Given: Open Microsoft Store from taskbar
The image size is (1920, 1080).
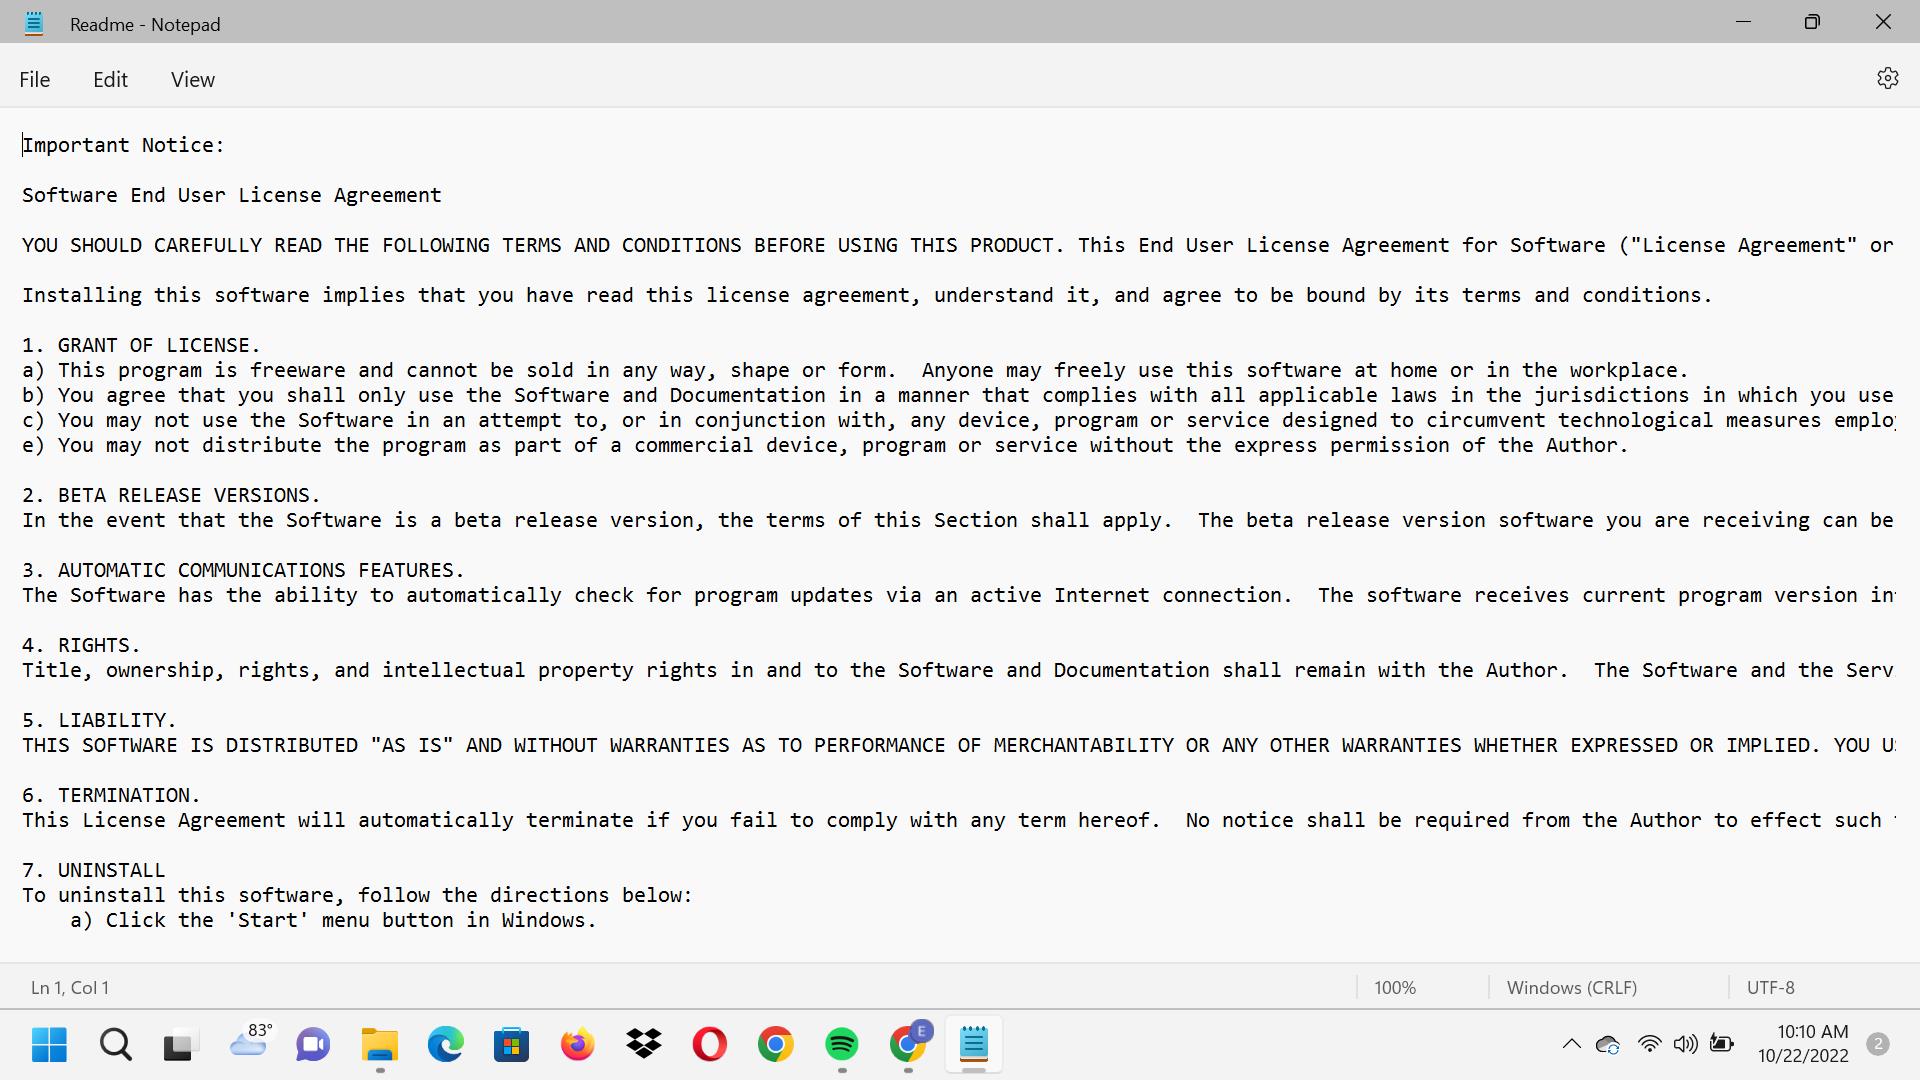Looking at the screenshot, I should 511,1045.
